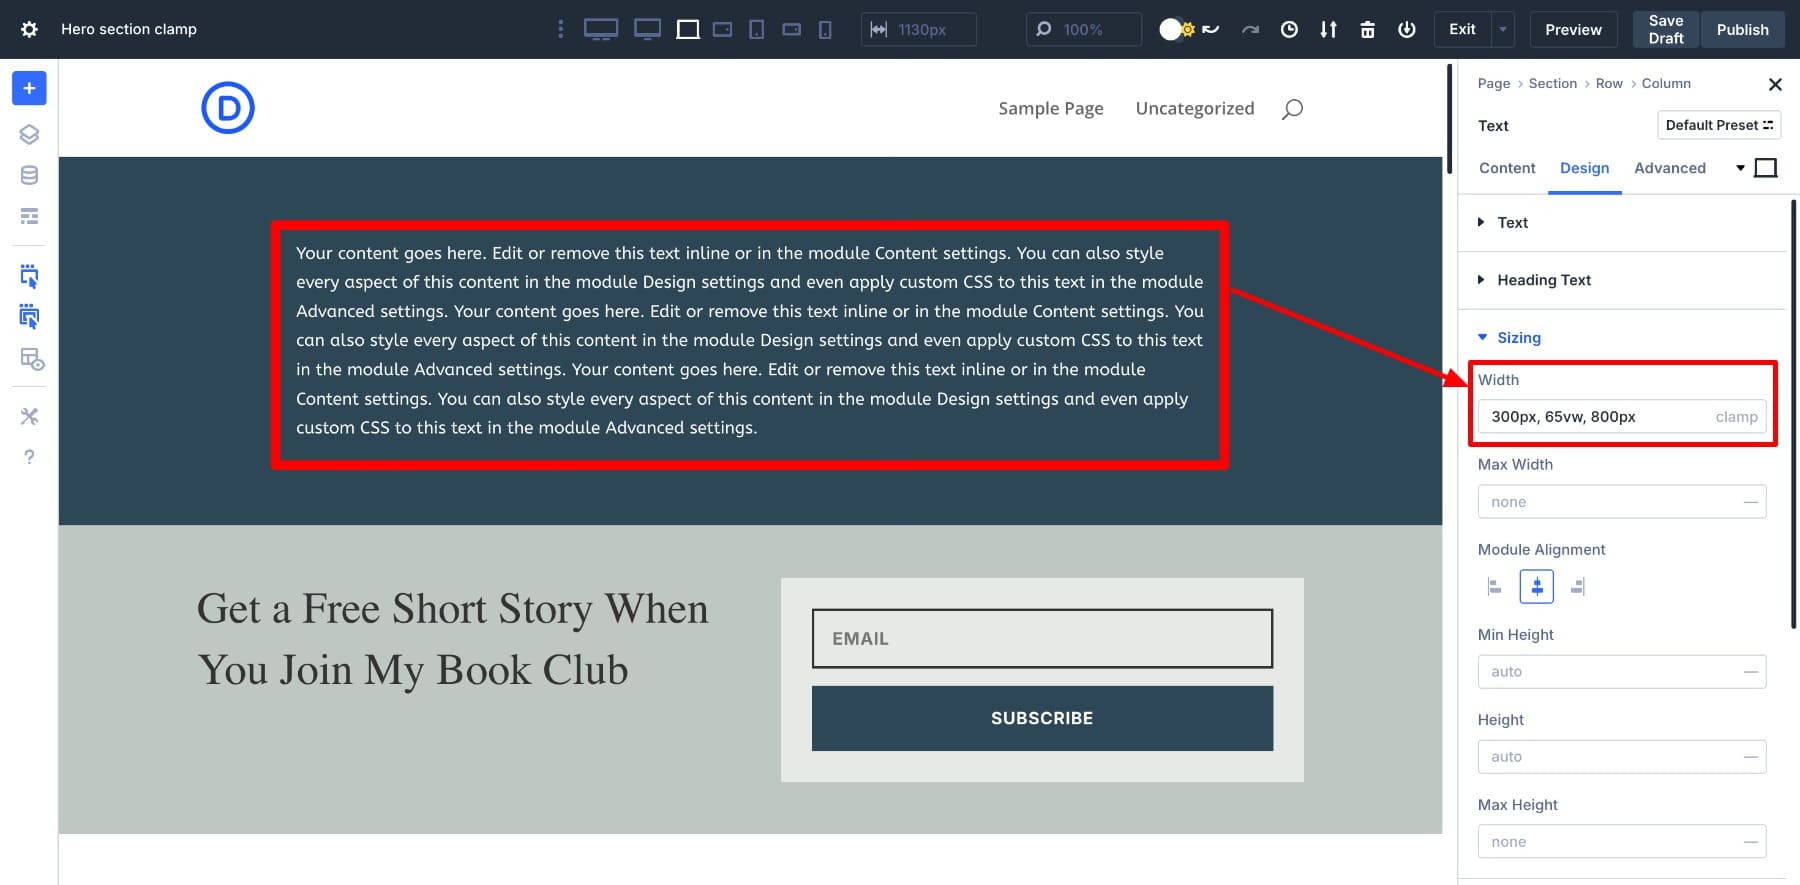Switch to the Content tab
1800x885 pixels.
pyautogui.click(x=1507, y=168)
